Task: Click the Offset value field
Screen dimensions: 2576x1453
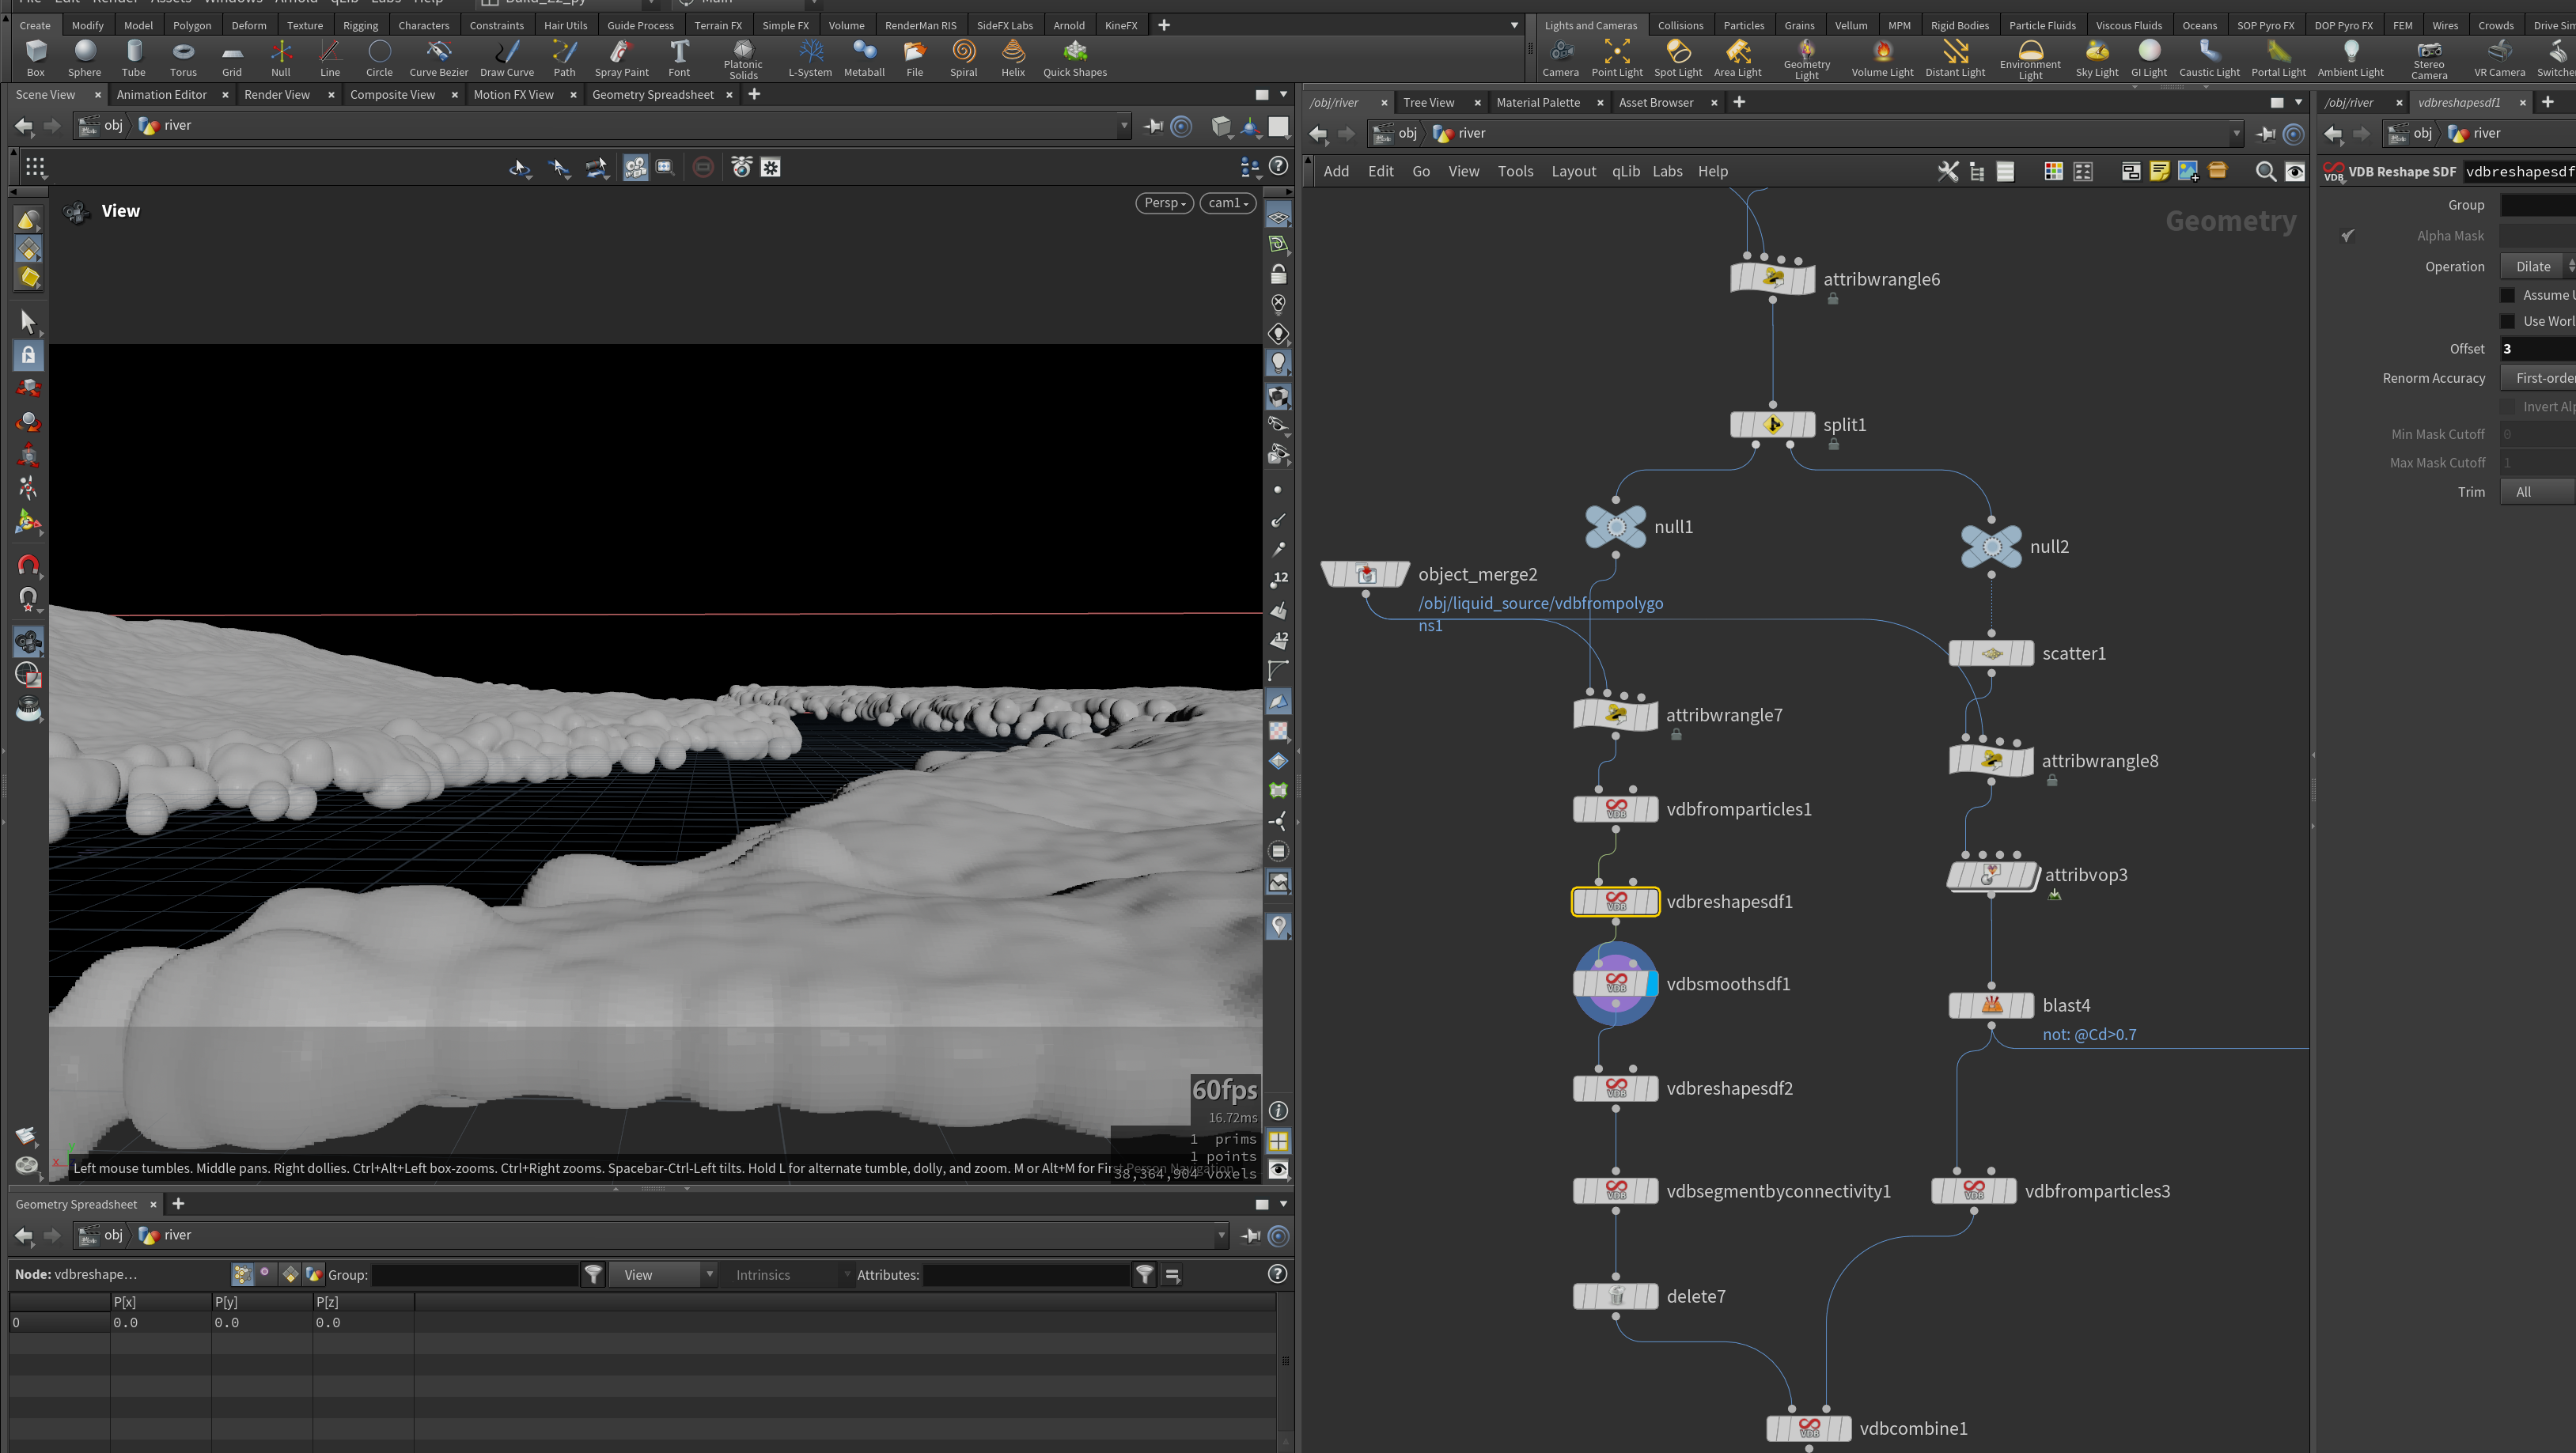Action: [2538, 349]
